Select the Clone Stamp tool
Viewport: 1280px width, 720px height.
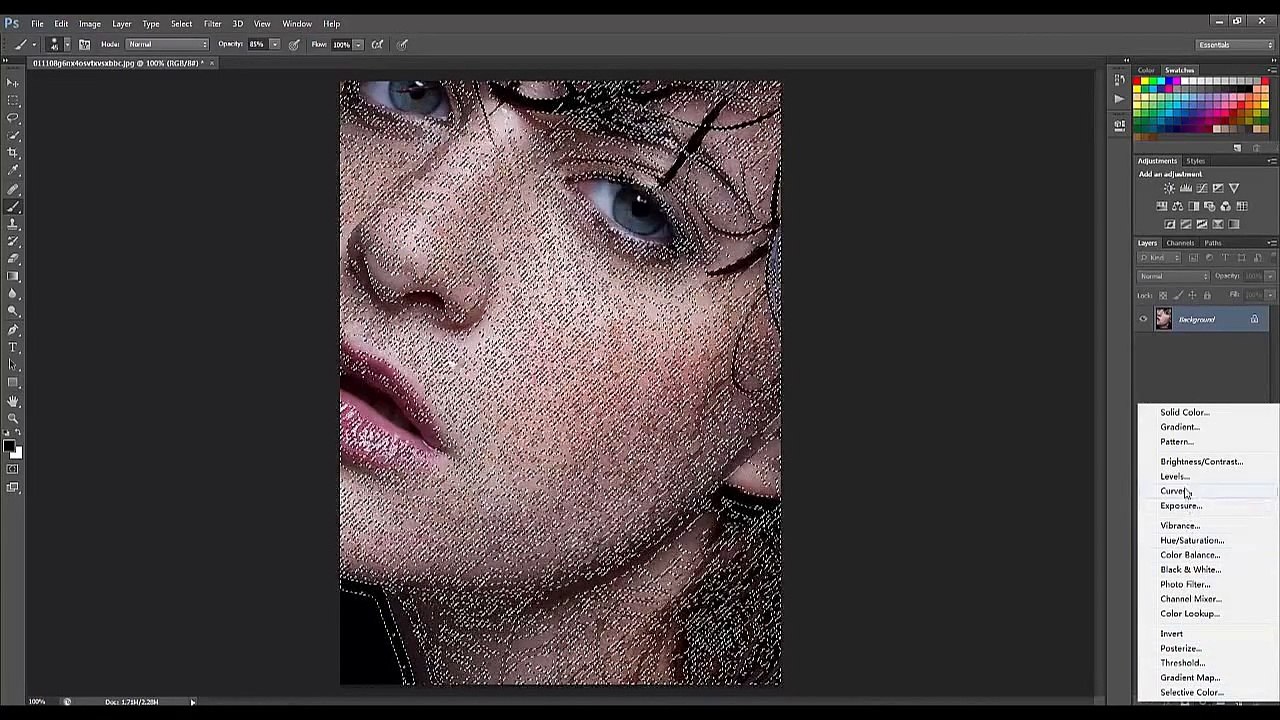[13, 224]
